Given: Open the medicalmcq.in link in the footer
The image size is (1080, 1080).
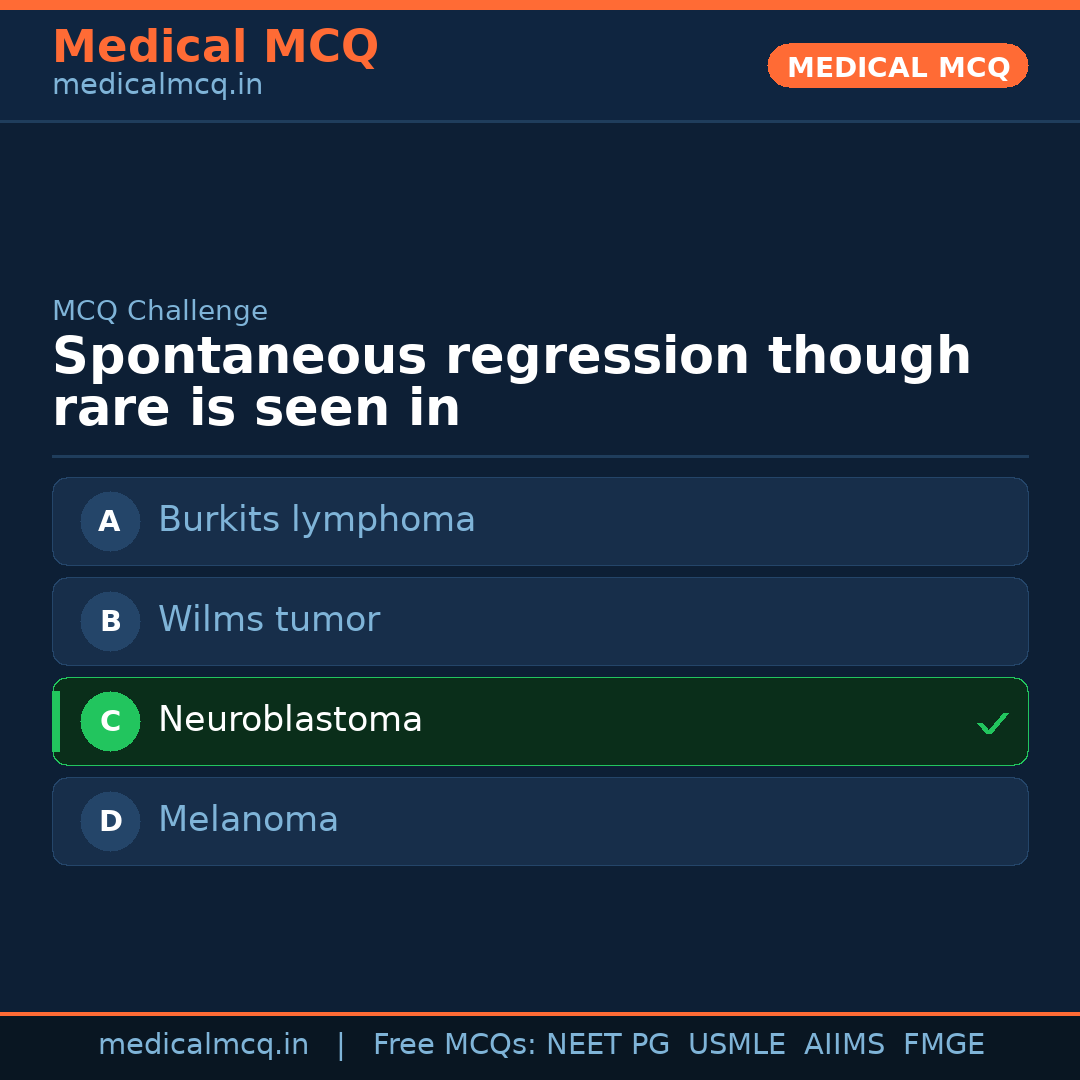Looking at the screenshot, I should pos(203,1045).
